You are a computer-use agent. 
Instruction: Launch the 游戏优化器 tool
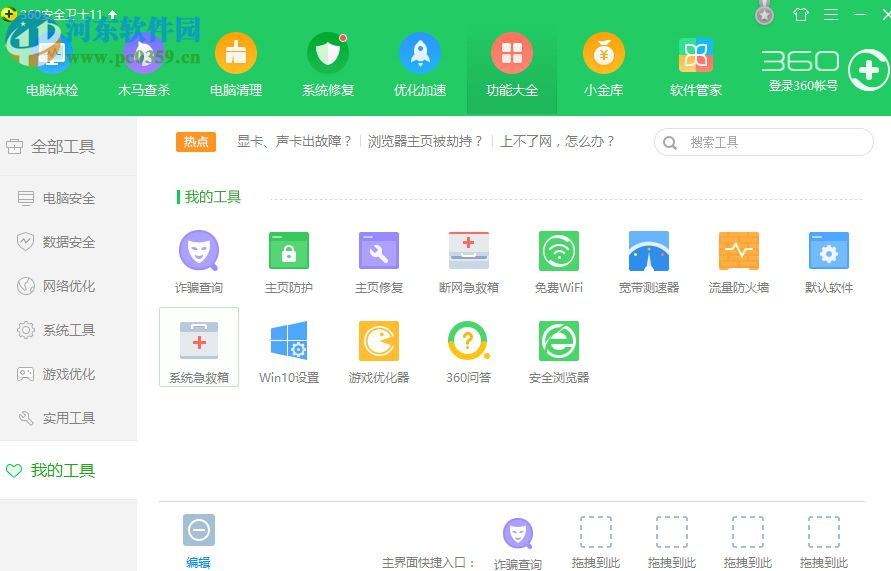click(x=379, y=352)
